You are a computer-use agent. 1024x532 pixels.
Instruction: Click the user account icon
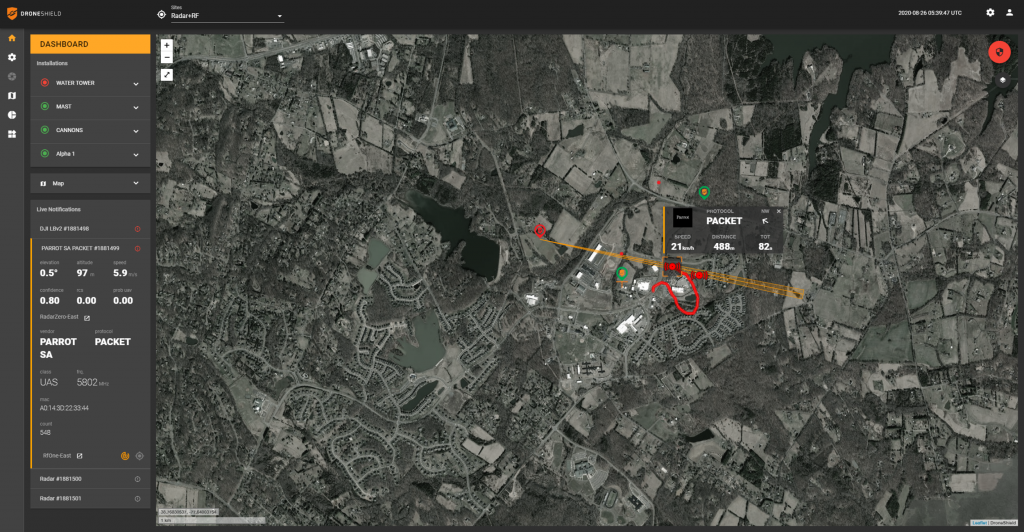pyautogui.click(x=1009, y=12)
